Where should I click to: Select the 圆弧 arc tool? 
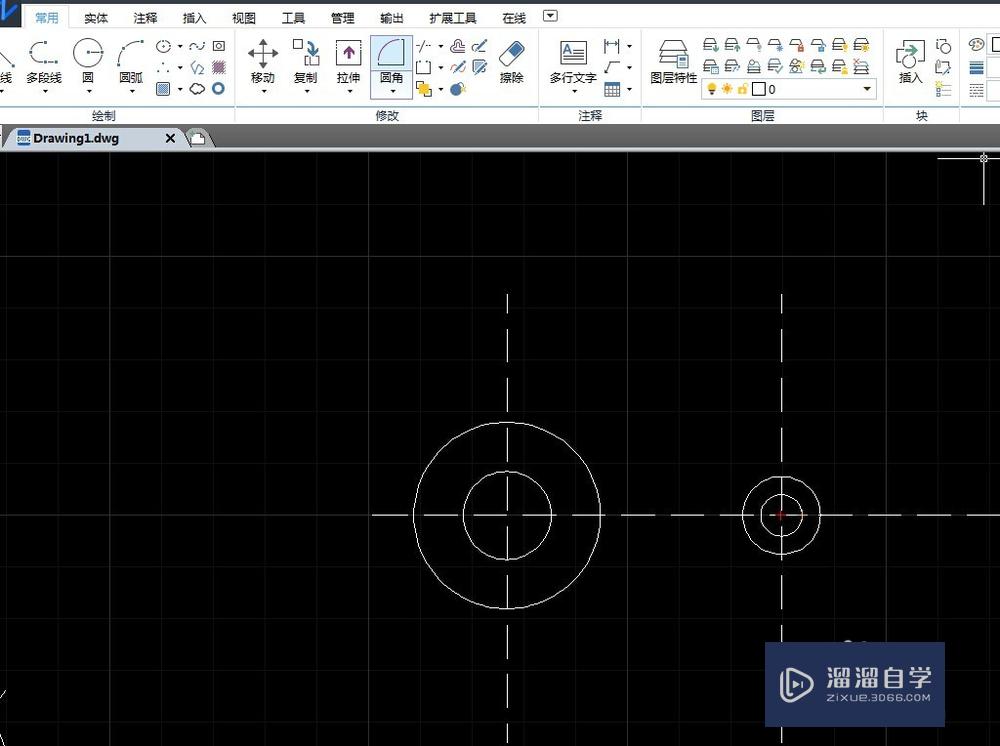tap(131, 62)
